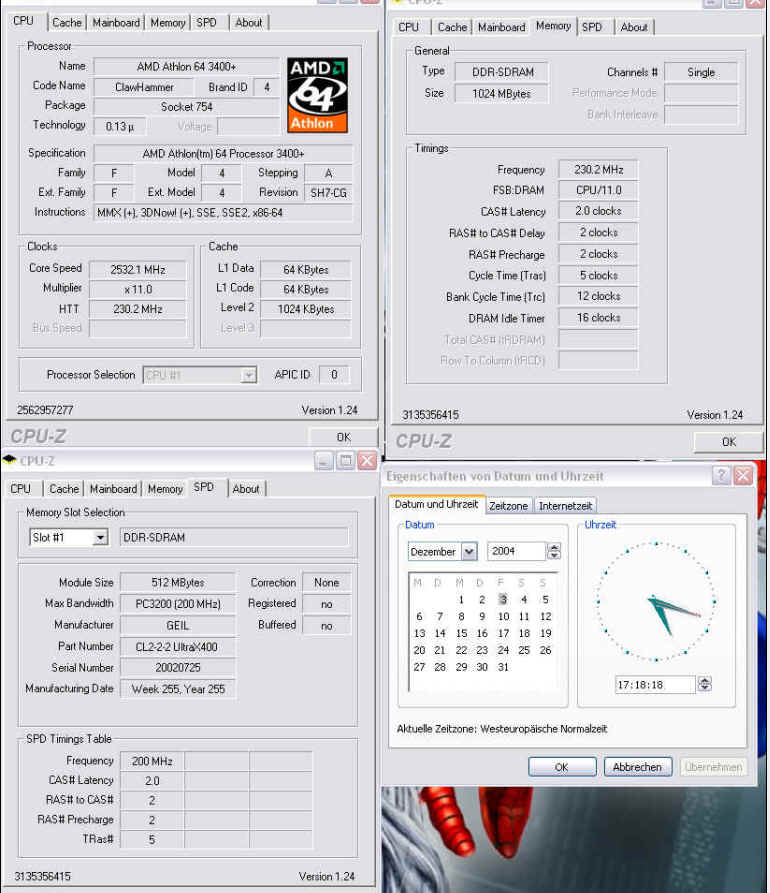Viewport: 770px width, 893px height.
Task: Click the CPU-Z title bar icon of SPD window
Action: pyautogui.click(x=9, y=460)
